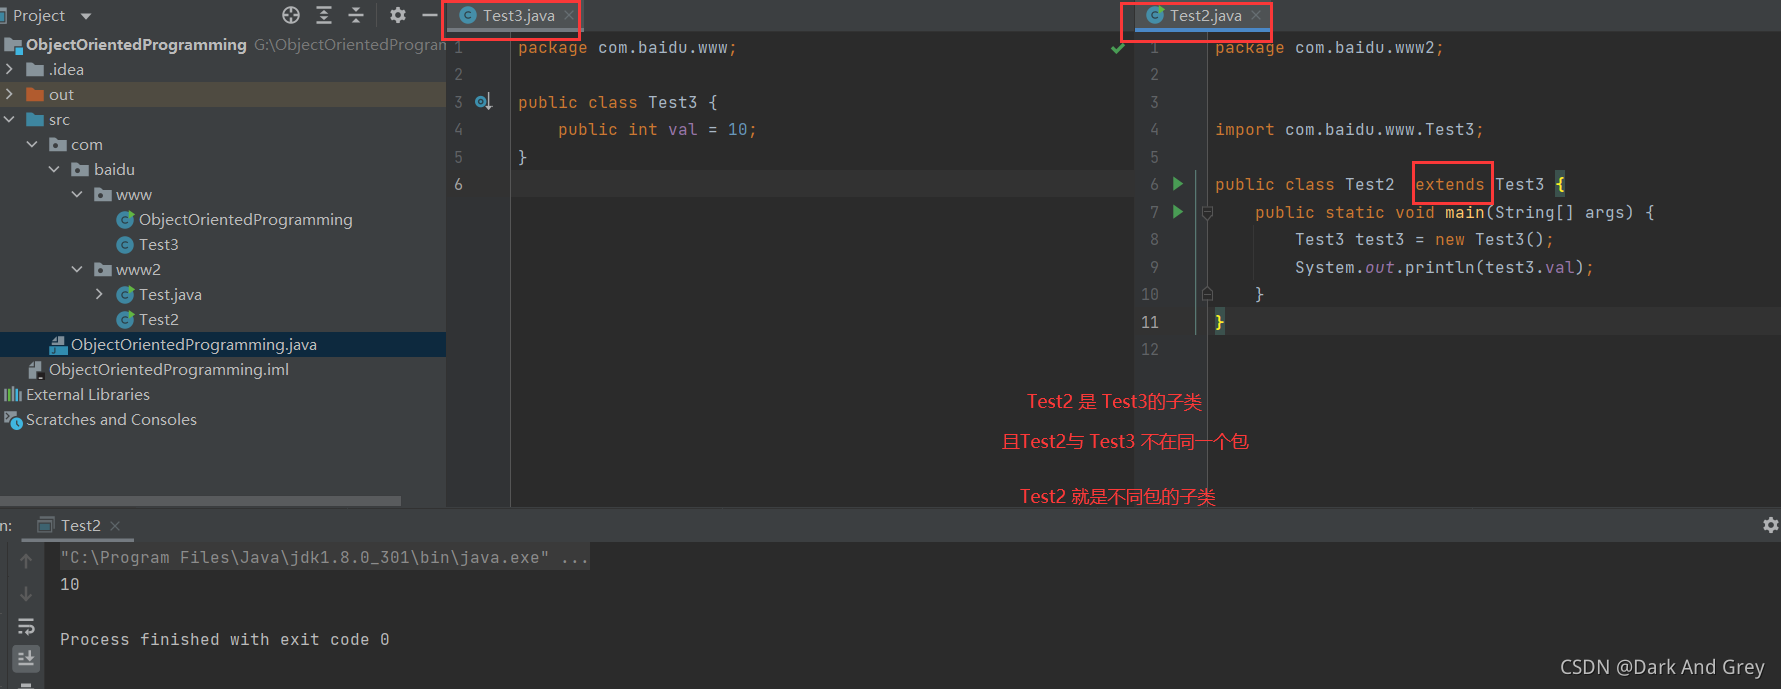The image size is (1781, 689).
Task: Collapse main method using line 7 fold marker
Action: tap(1207, 212)
